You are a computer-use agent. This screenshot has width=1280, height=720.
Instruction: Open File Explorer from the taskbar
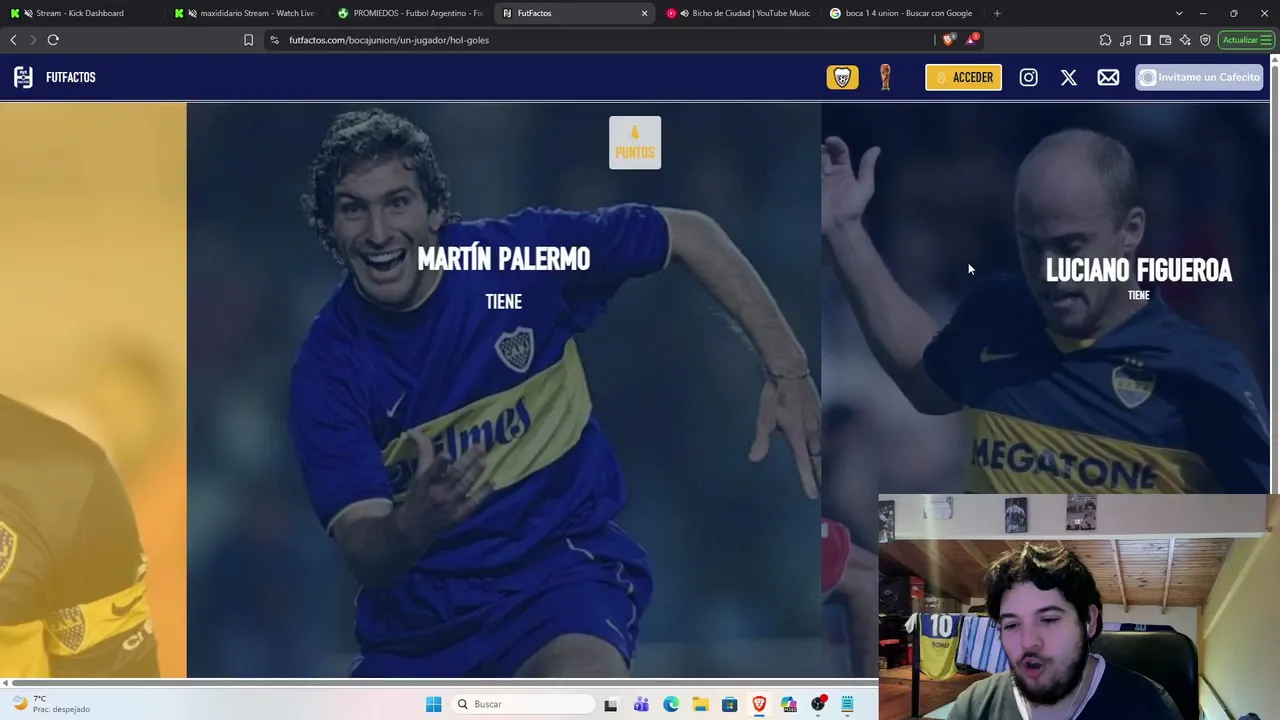pyautogui.click(x=700, y=704)
